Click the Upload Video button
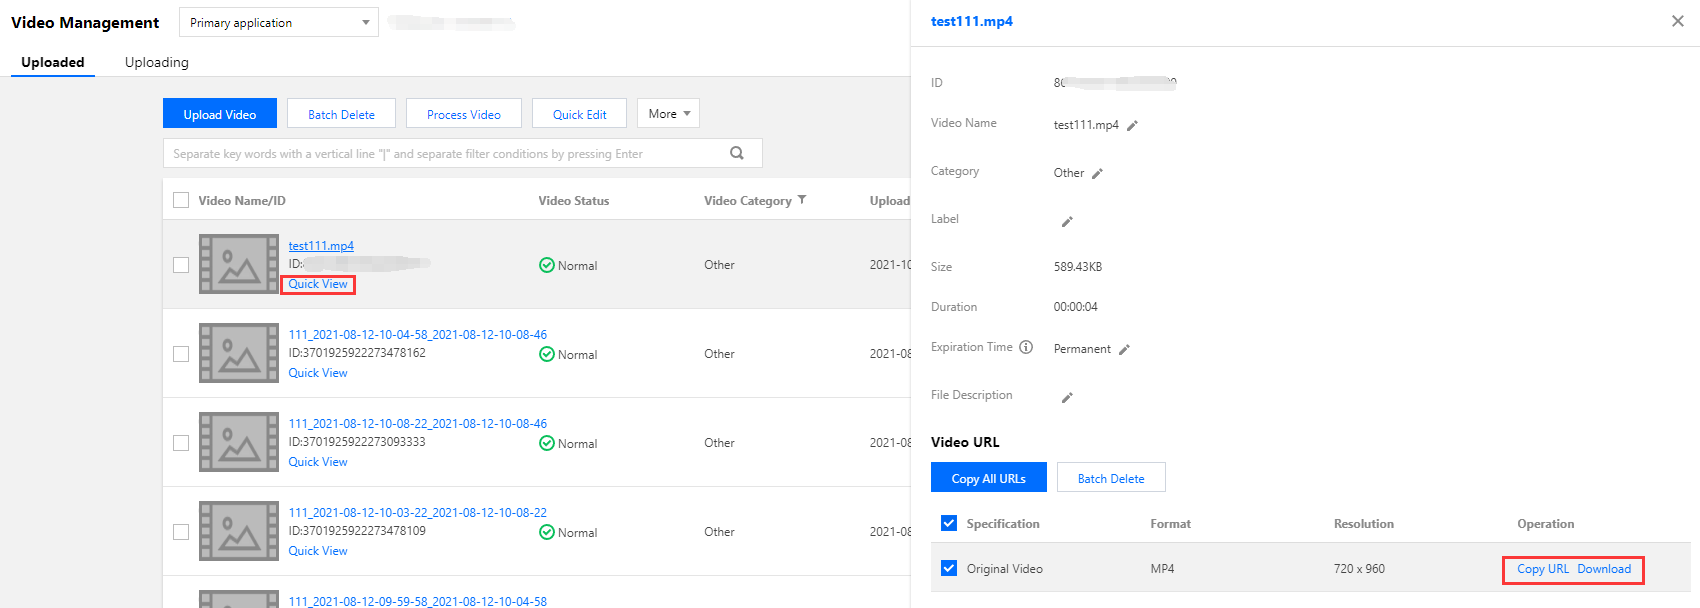 click(220, 114)
